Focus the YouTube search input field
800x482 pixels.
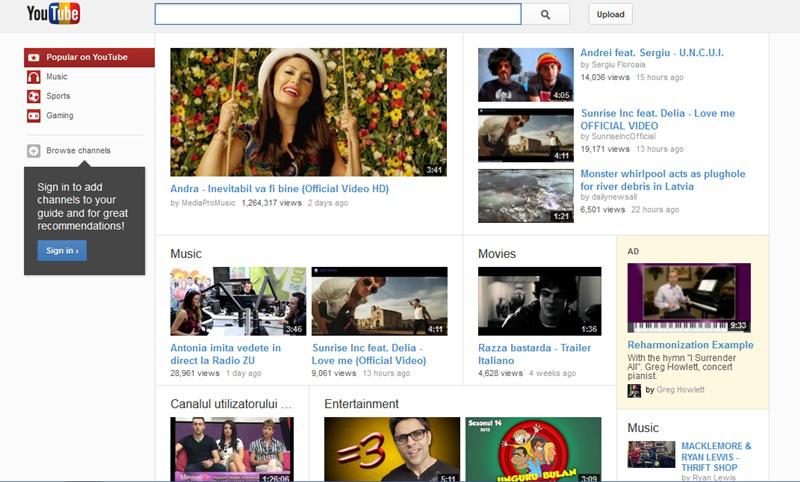[x=337, y=15]
